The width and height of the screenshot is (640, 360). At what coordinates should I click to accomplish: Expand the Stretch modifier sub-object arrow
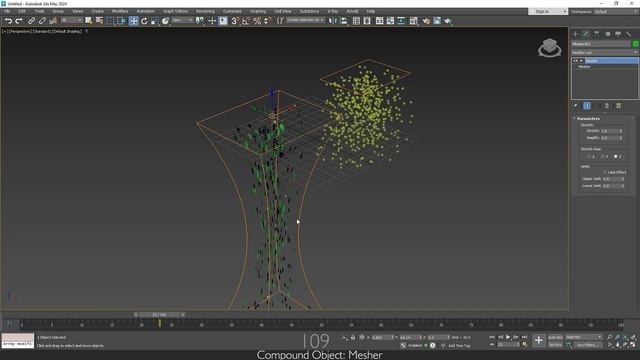coord(581,61)
